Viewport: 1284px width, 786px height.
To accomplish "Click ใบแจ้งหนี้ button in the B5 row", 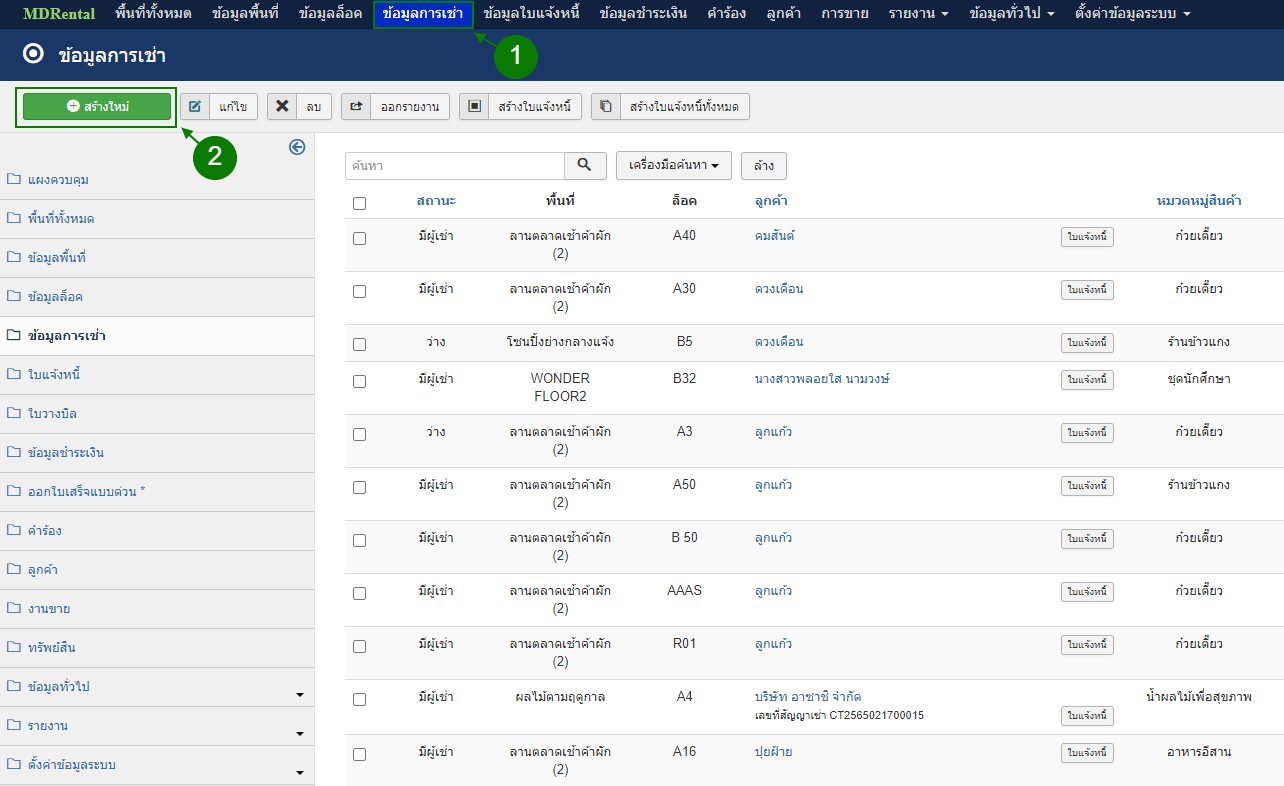I will pyautogui.click(x=1087, y=343).
